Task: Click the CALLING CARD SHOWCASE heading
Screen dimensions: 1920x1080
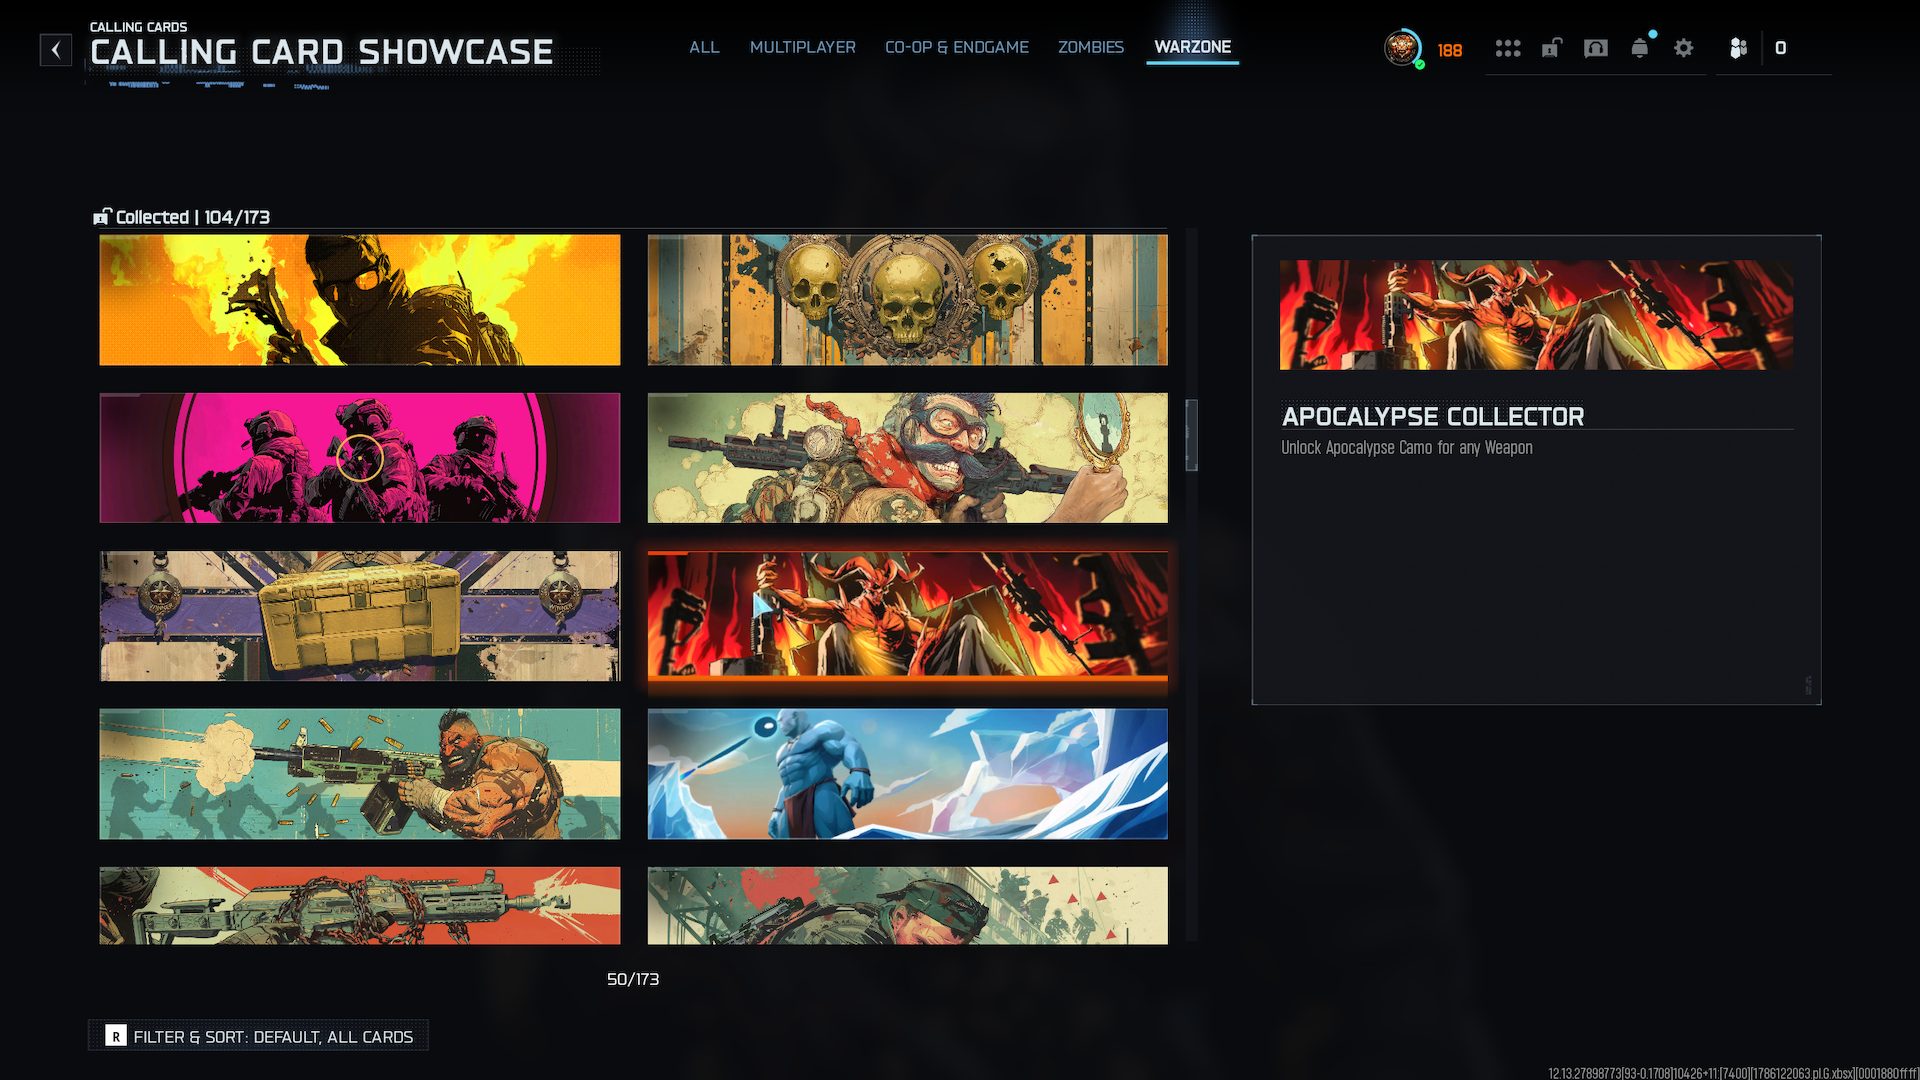Action: click(x=321, y=52)
